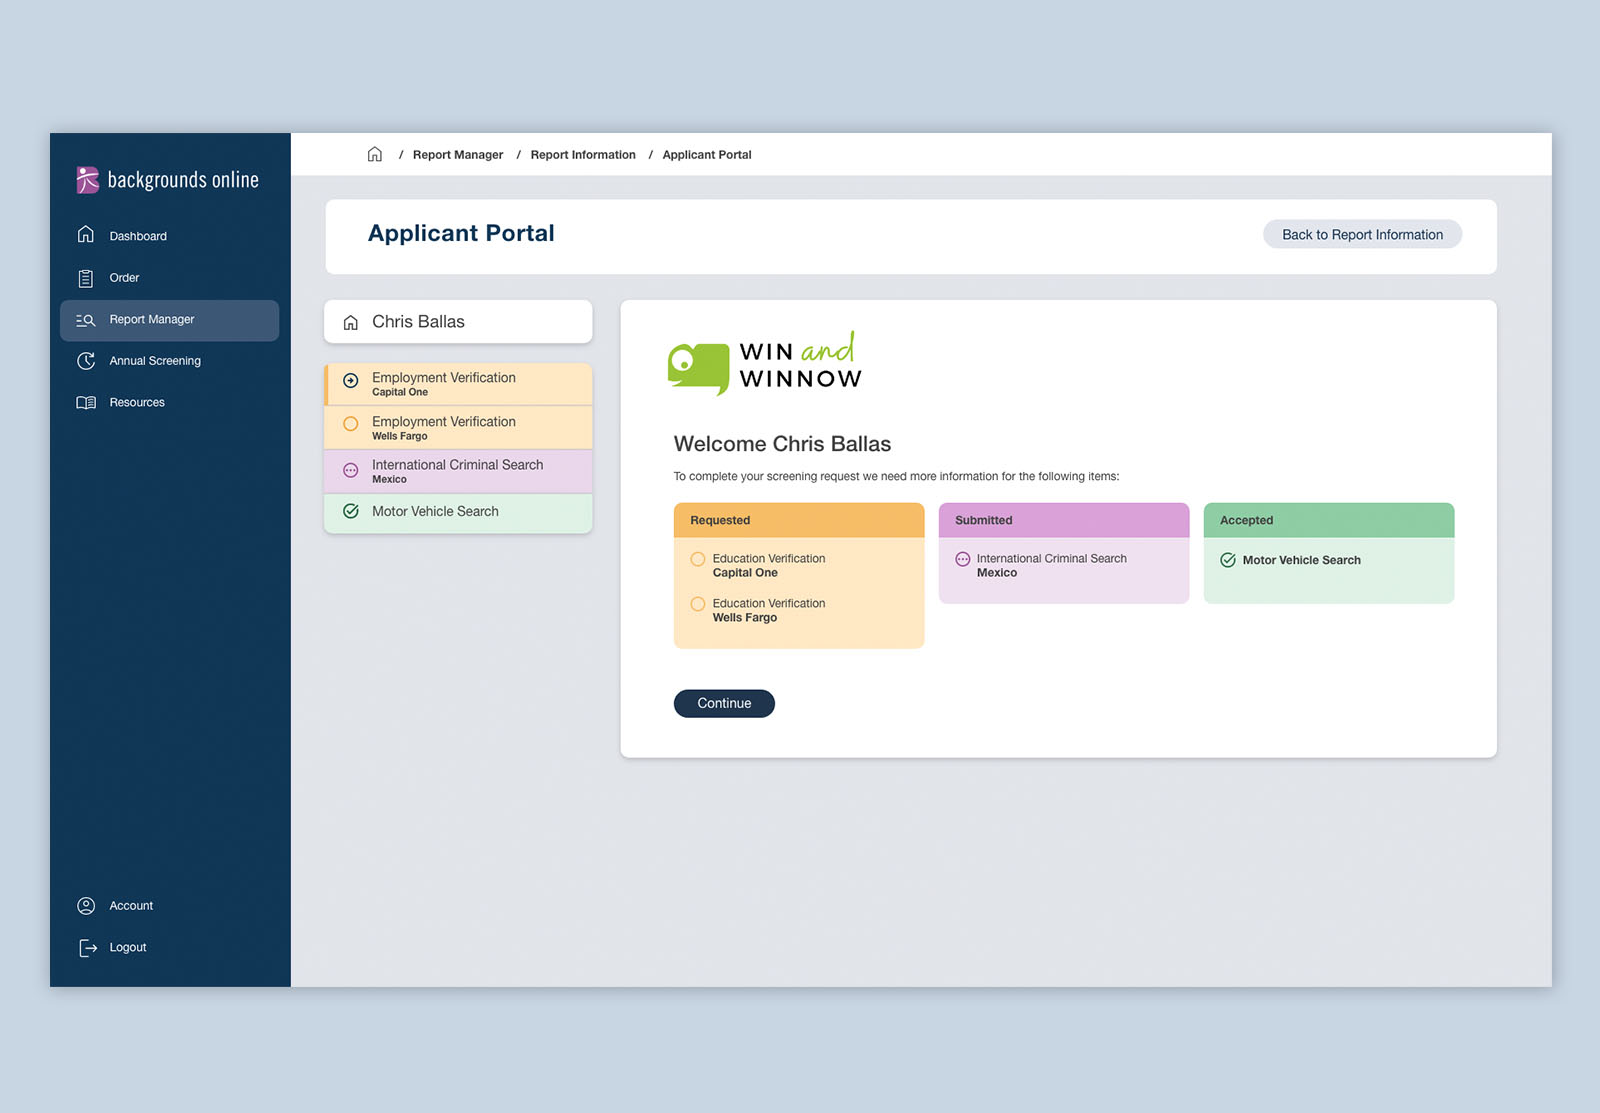Click Report Information breadcrumb link
Screen dimensions: 1600x1113
(x=583, y=155)
